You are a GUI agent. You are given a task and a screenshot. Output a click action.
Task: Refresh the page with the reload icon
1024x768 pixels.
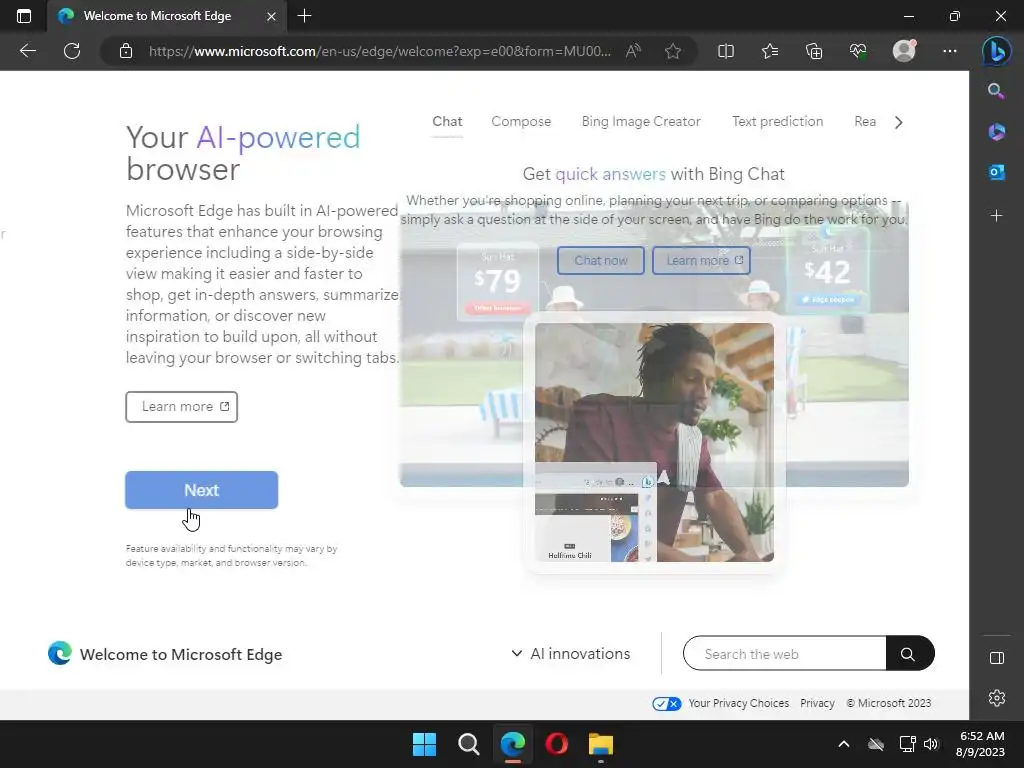pyautogui.click(x=72, y=51)
